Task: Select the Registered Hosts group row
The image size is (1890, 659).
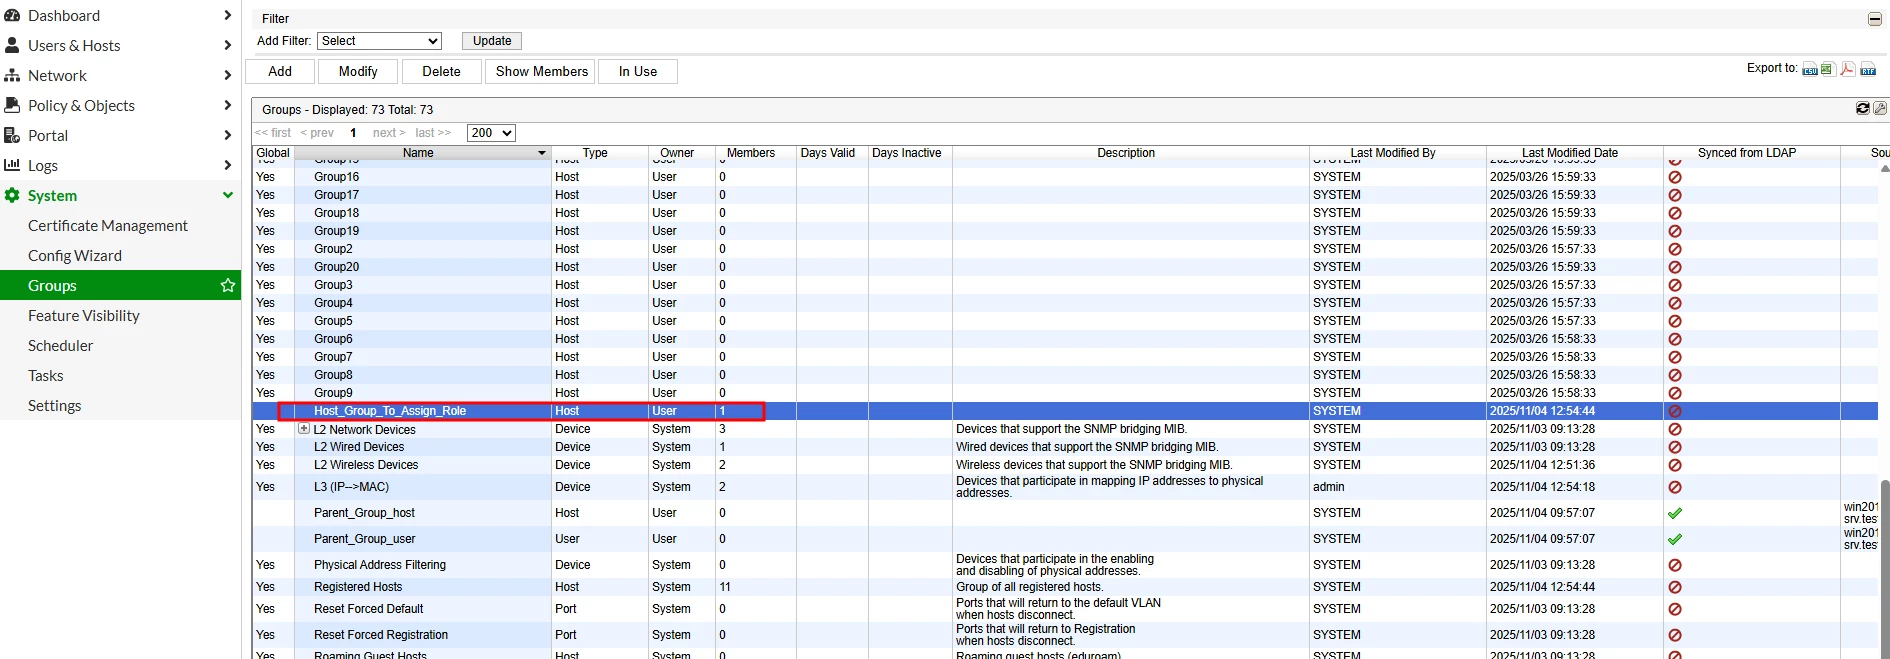Action: pyautogui.click(x=1065, y=587)
